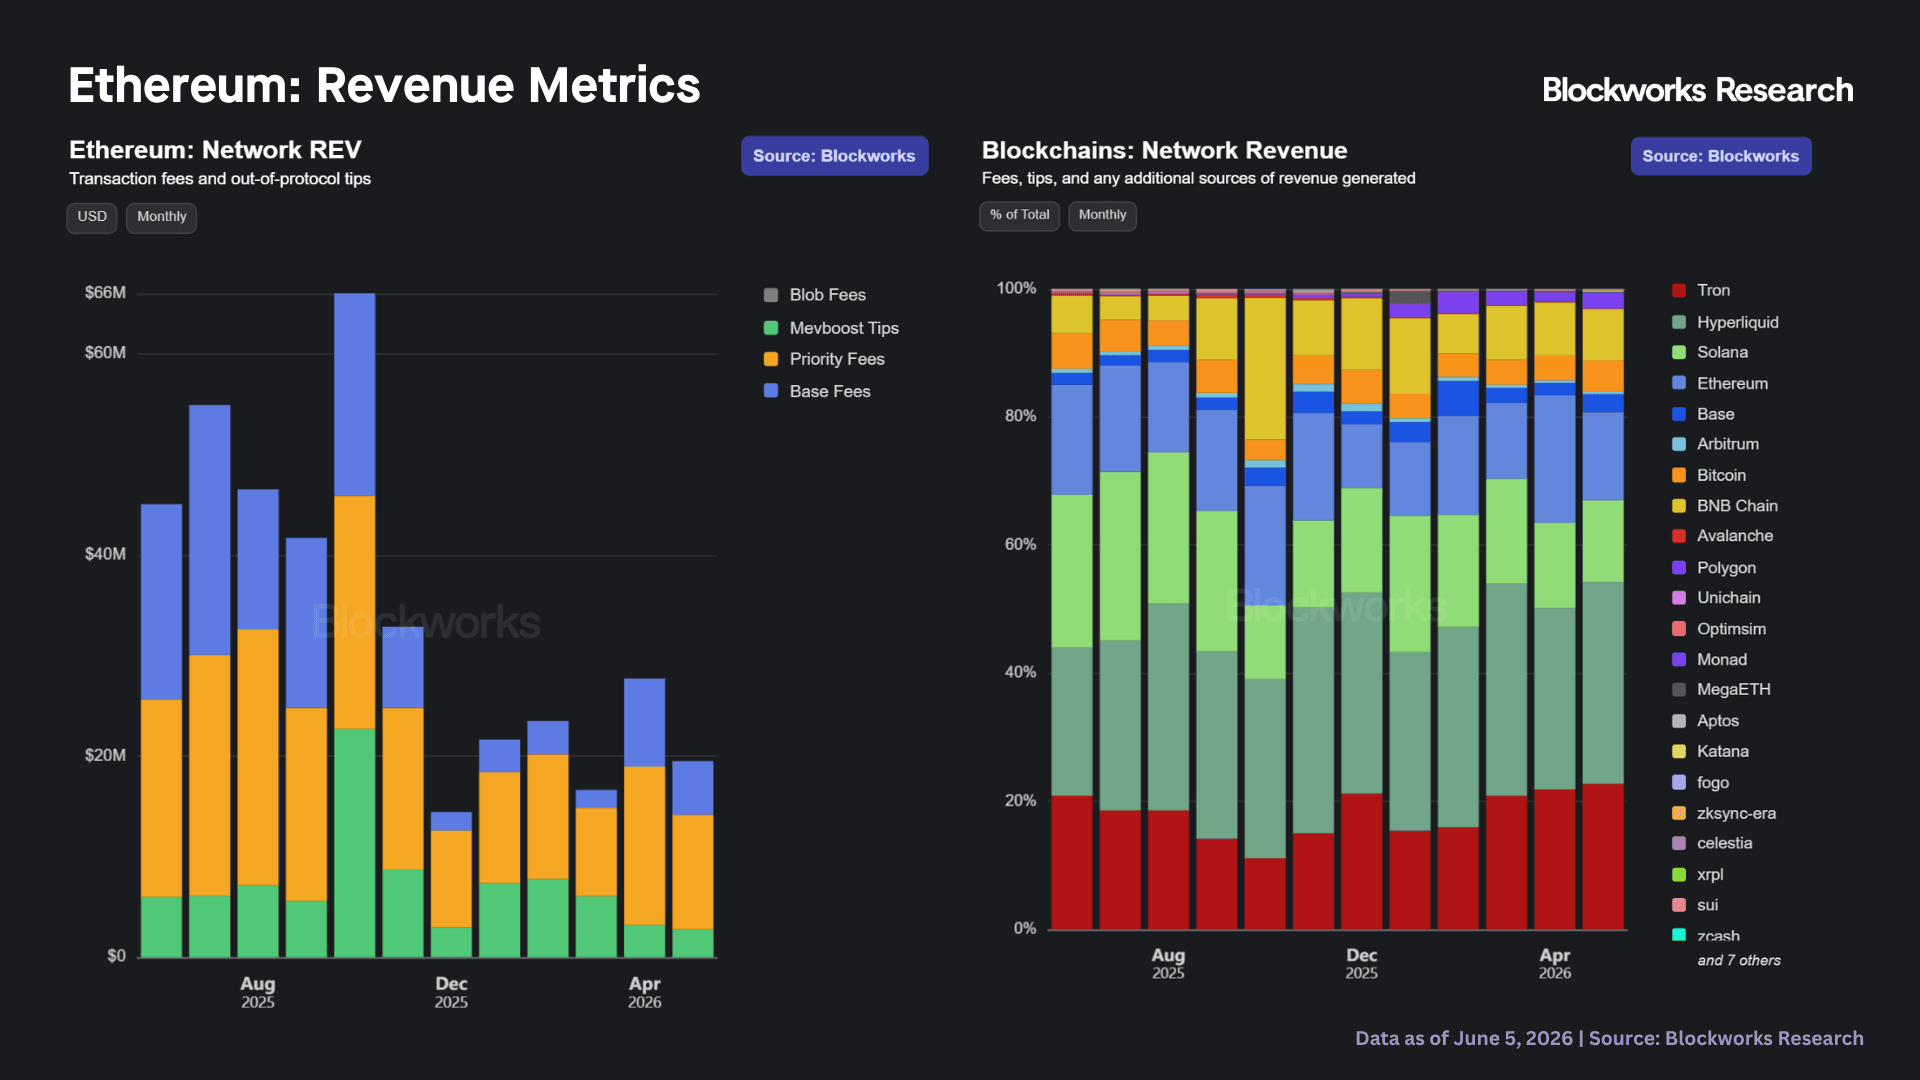Screen dimensions: 1920x1080
Task: Click the fogo legend entry
Action: pos(1701,783)
